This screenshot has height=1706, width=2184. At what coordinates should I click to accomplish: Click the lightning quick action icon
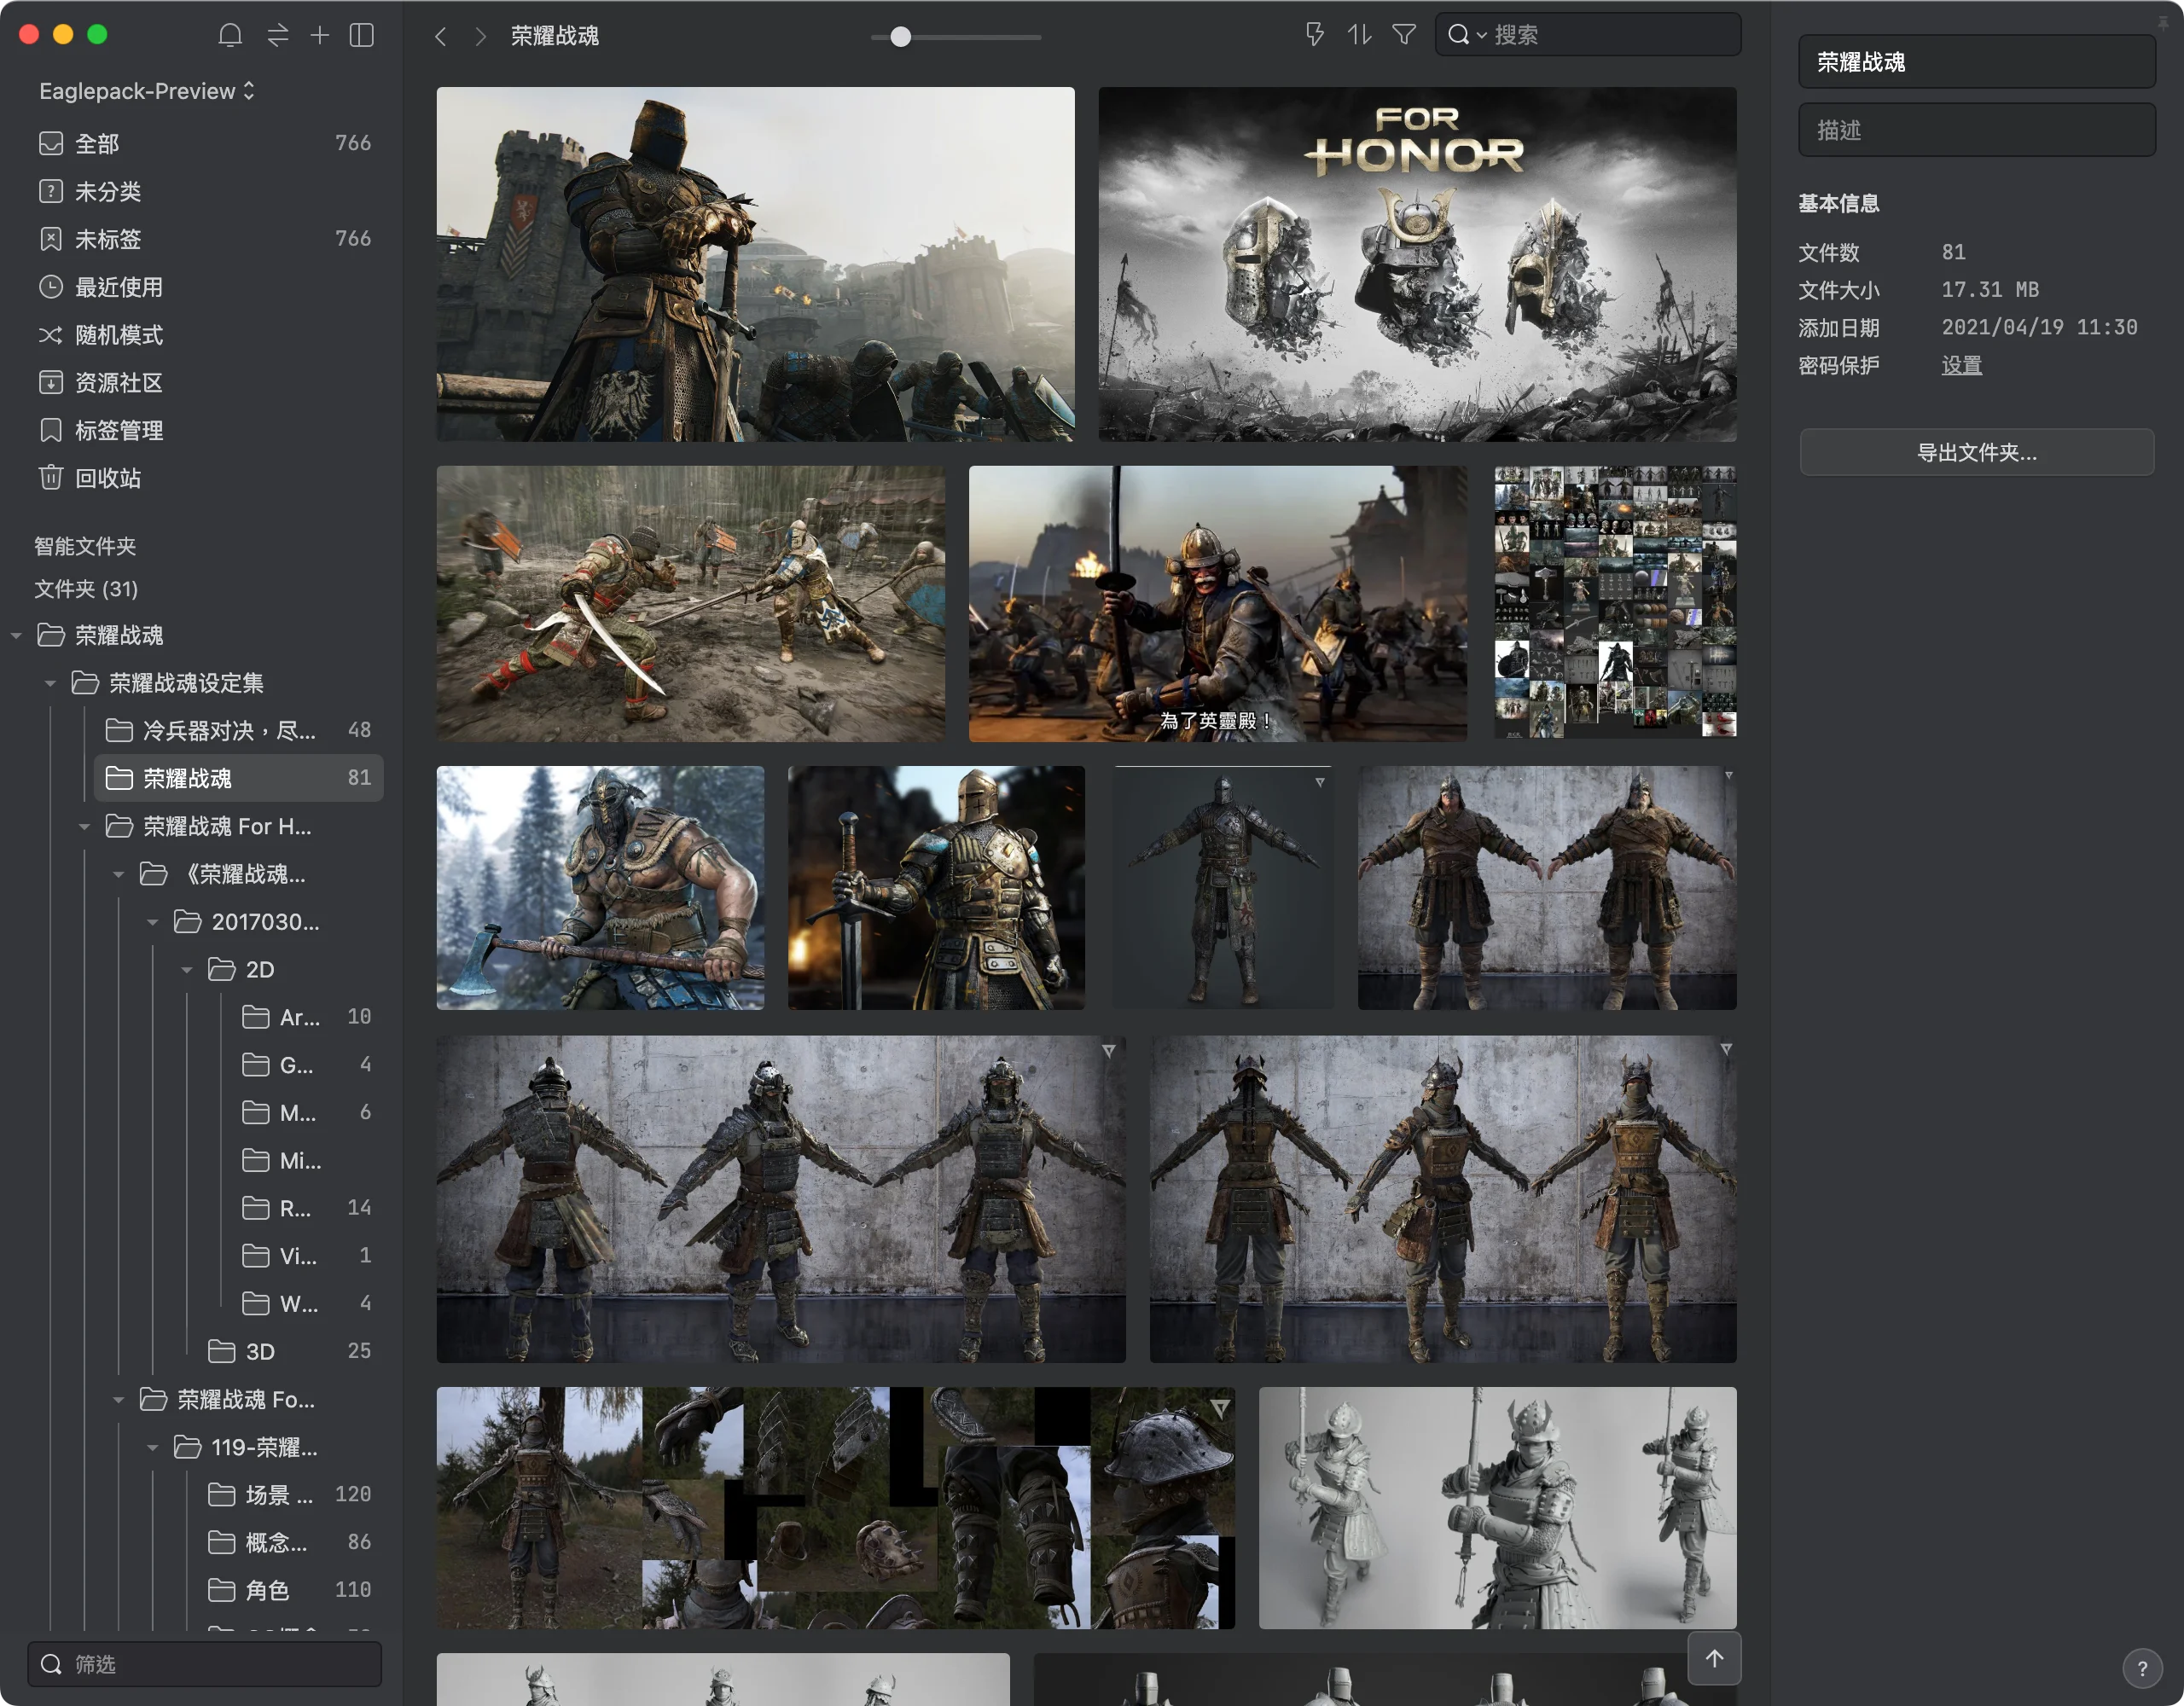tap(1315, 35)
